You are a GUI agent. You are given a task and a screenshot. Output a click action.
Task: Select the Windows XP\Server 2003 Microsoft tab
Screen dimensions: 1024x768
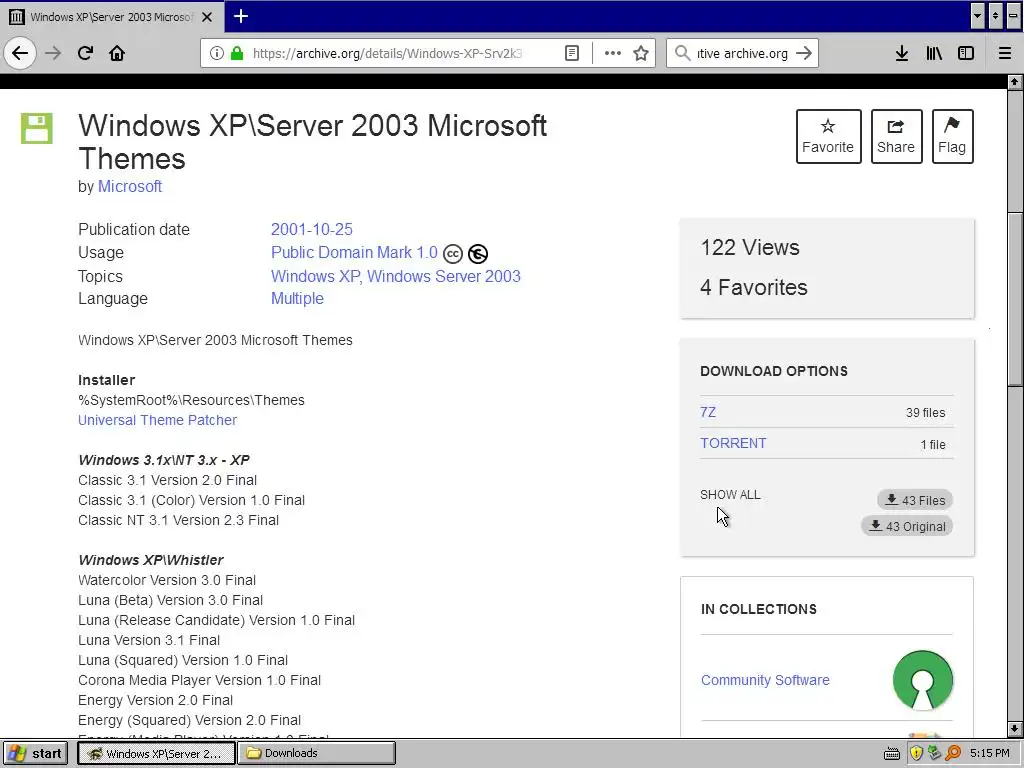click(111, 17)
